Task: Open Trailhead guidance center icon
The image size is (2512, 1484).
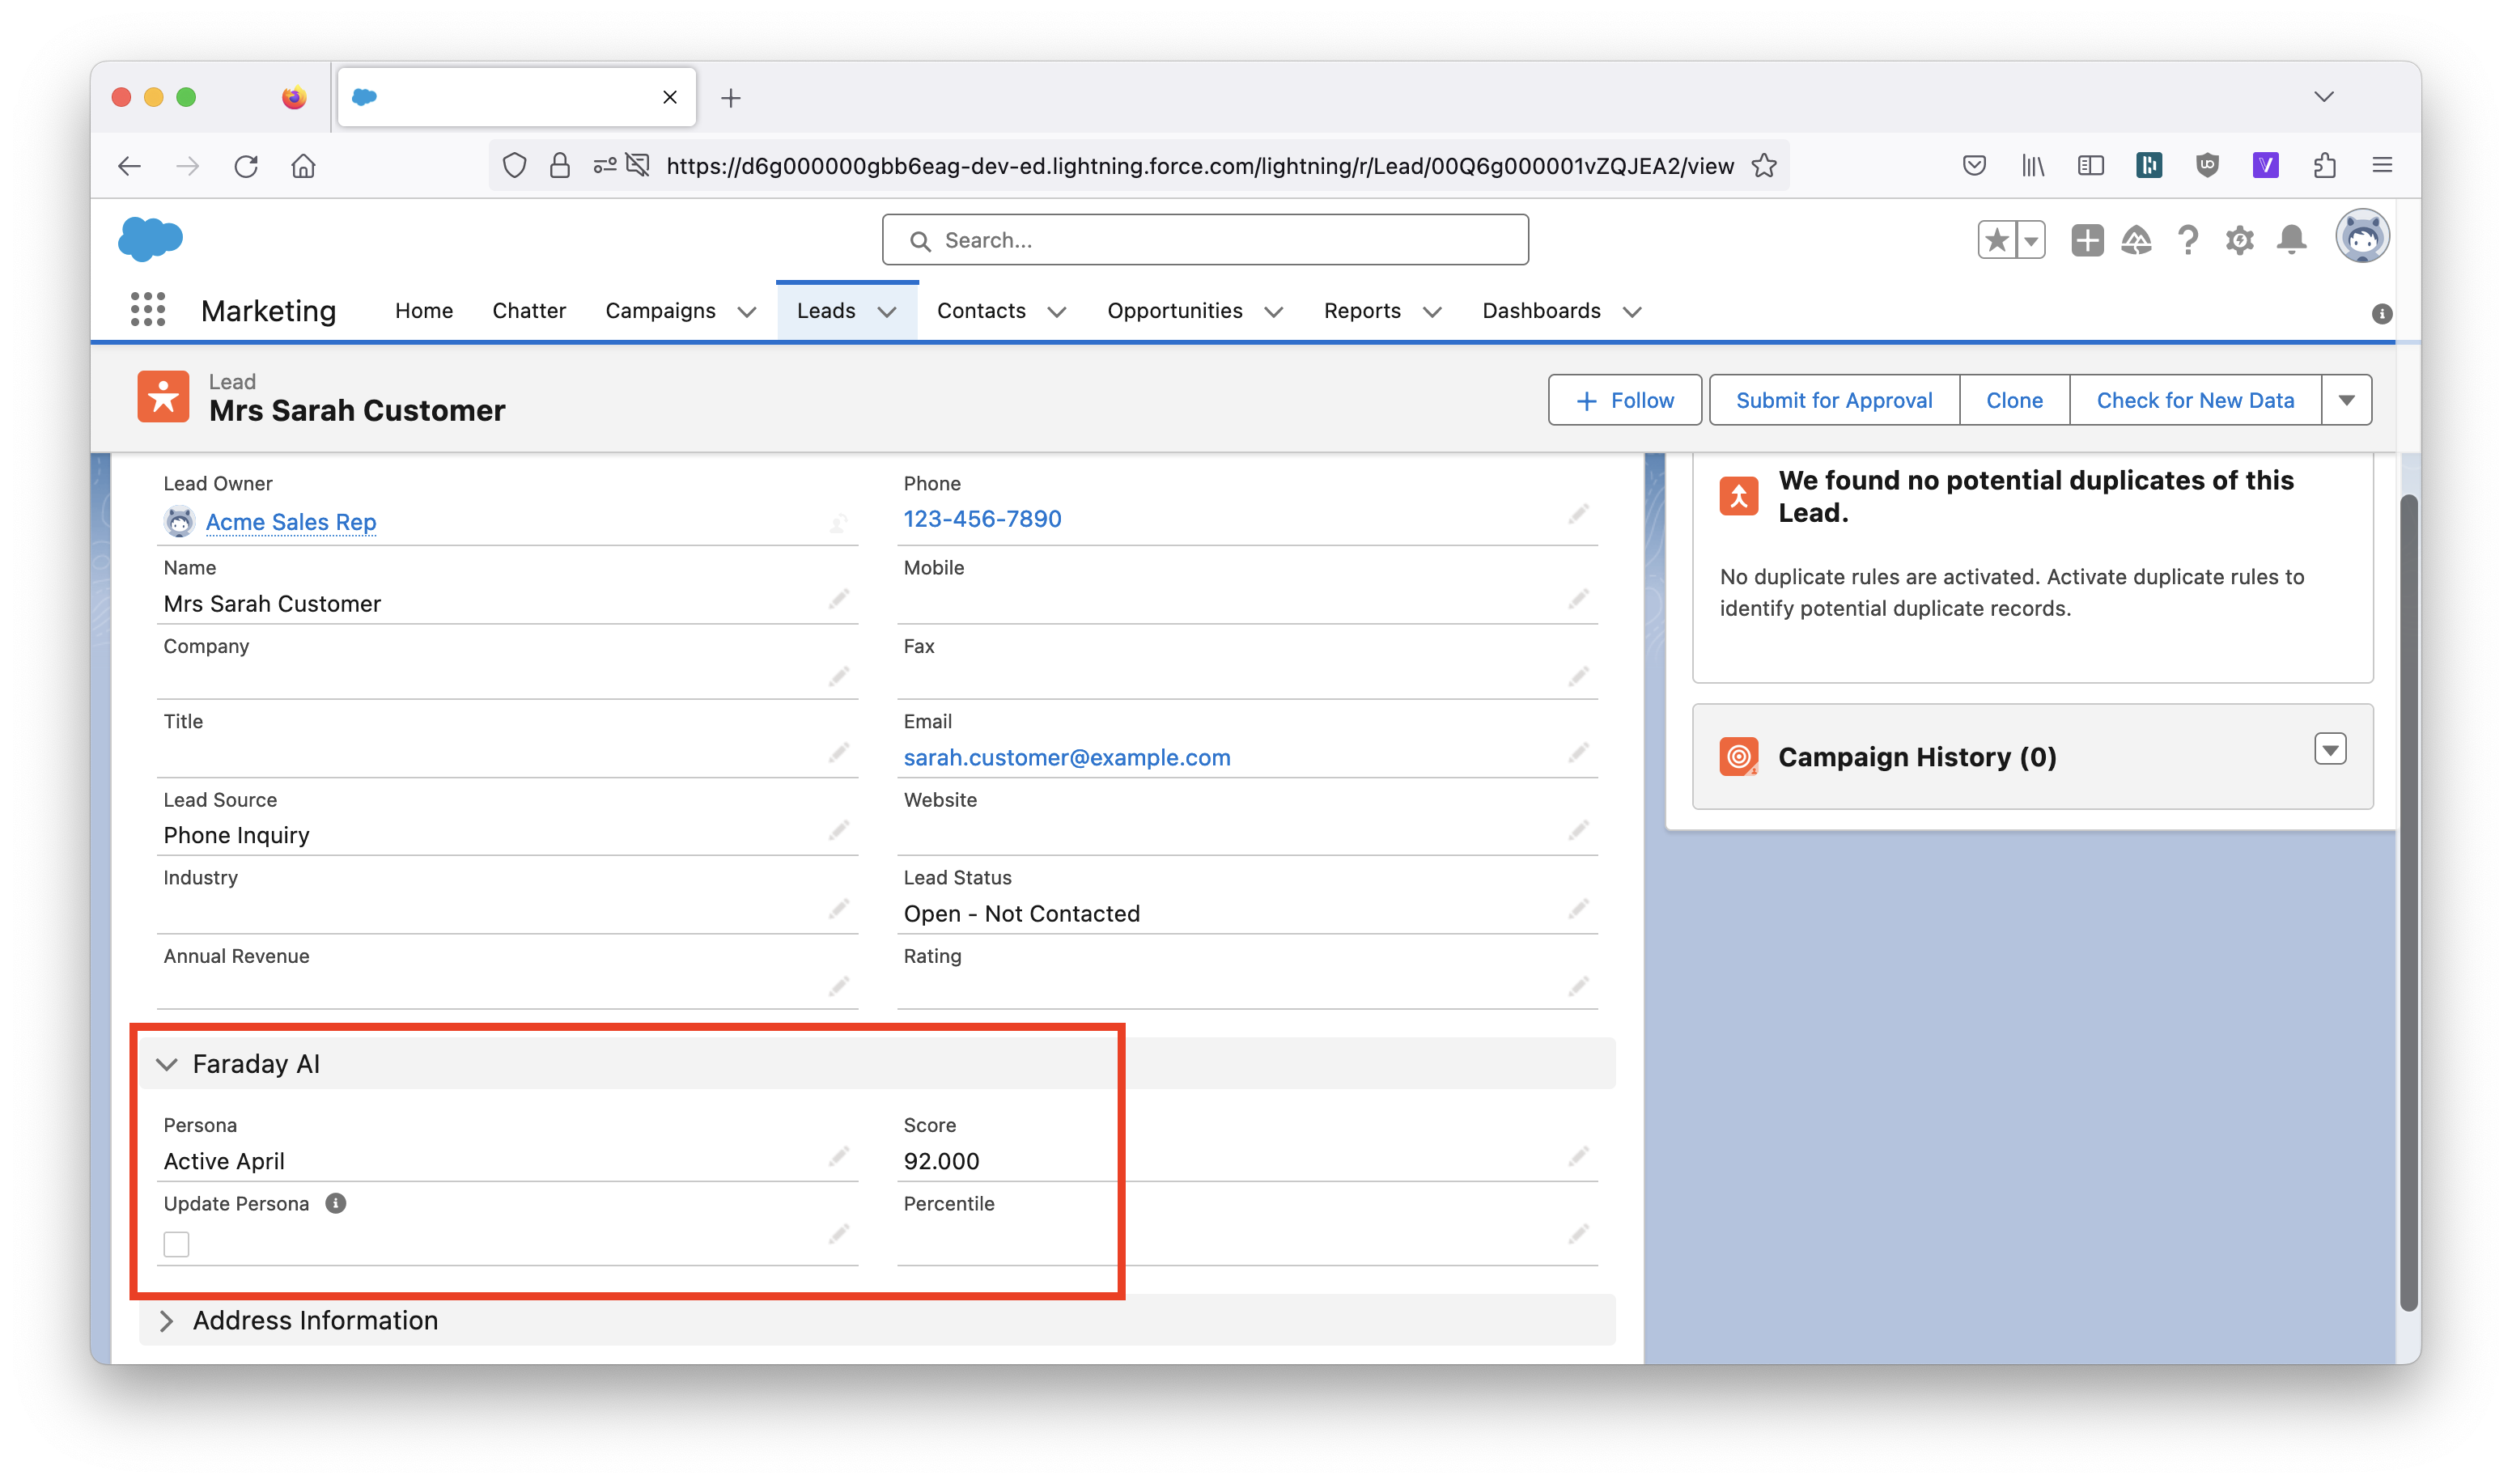Action: click(2136, 240)
